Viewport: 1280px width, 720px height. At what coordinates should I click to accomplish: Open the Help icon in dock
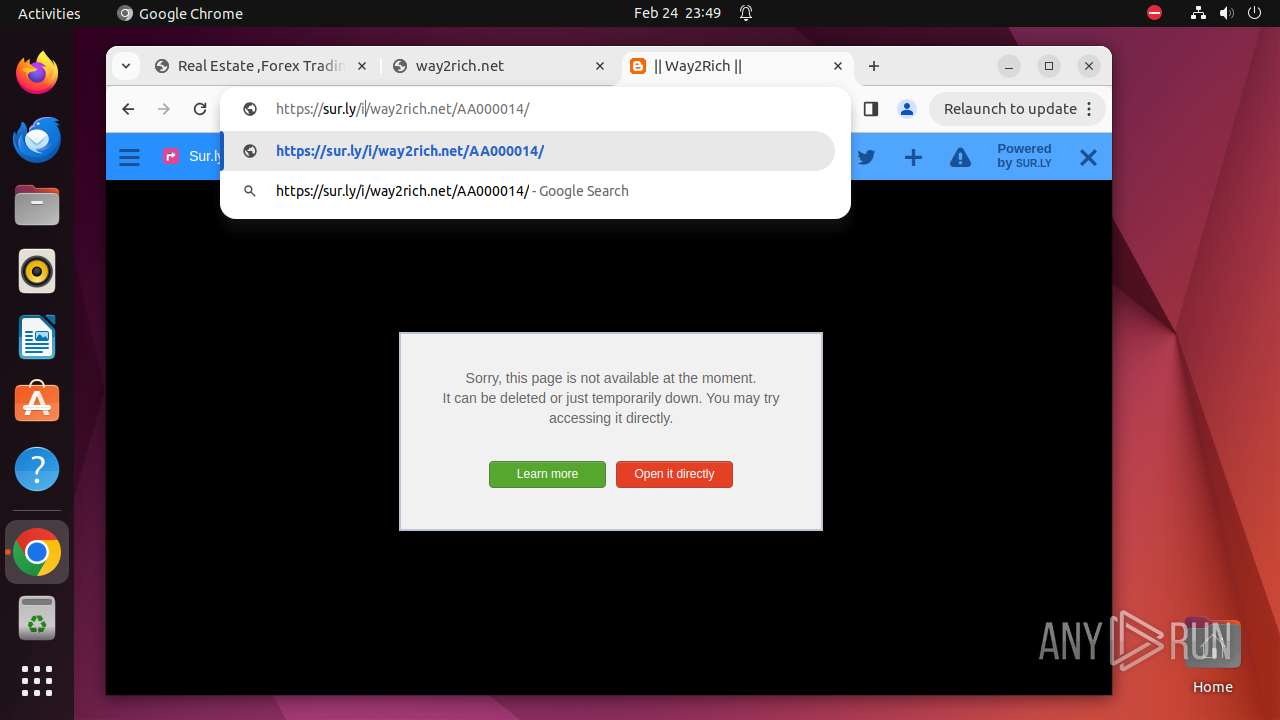(x=37, y=469)
